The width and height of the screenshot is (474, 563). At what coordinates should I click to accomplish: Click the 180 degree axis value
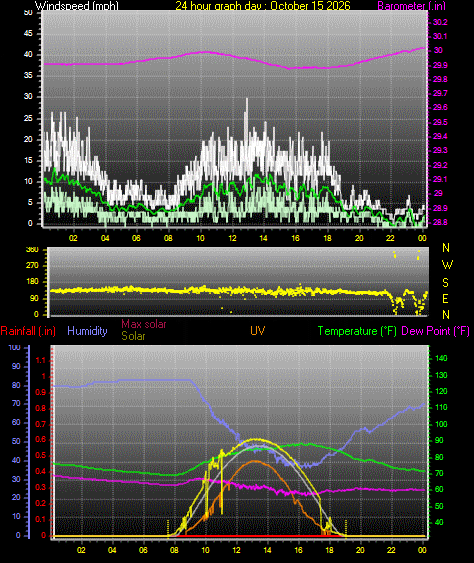pyautogui.click(x=32, y=282)
